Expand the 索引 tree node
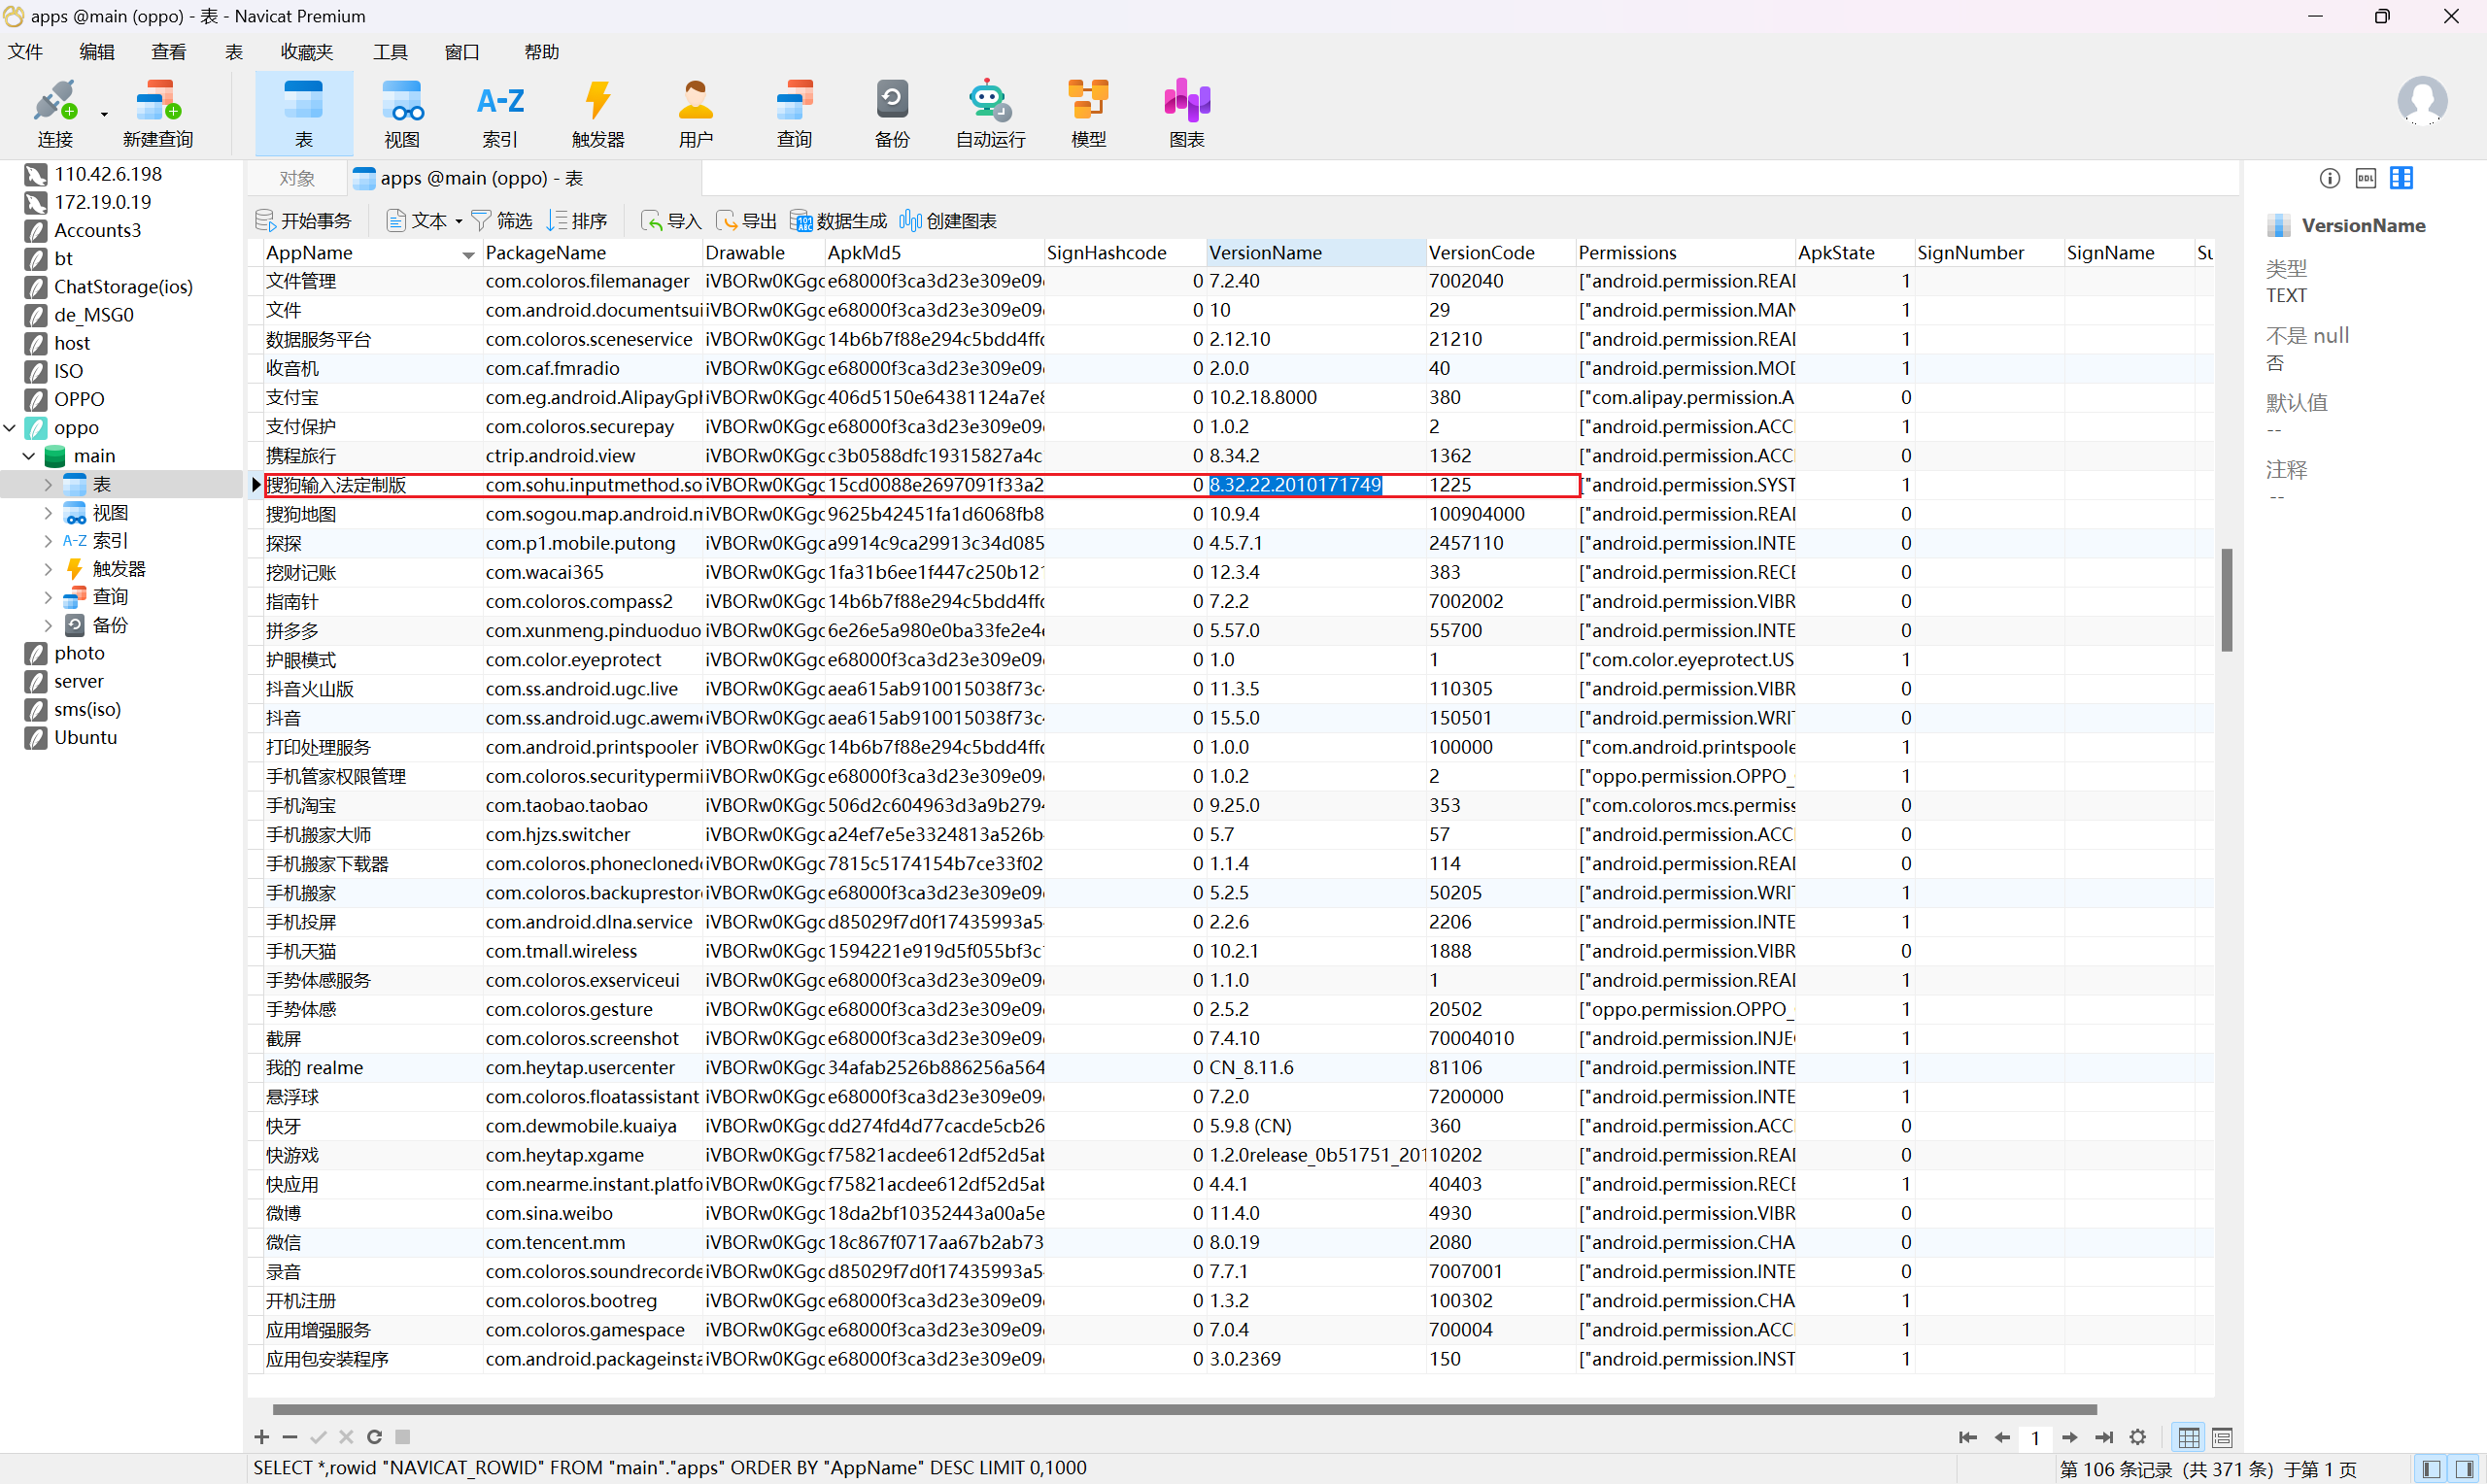The height and width of the screenshot is (1484, 2487). tap(48, 540)
